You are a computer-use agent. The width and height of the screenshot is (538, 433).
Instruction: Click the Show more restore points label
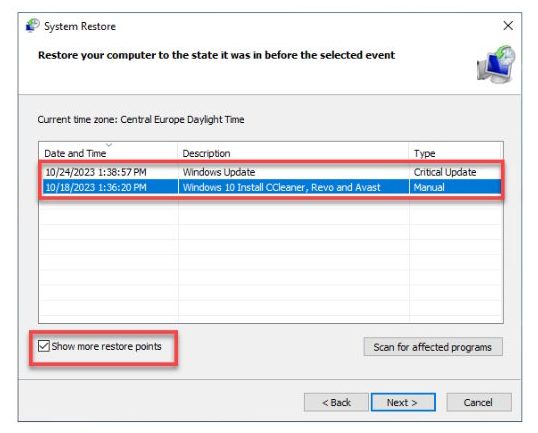[106, 347]
